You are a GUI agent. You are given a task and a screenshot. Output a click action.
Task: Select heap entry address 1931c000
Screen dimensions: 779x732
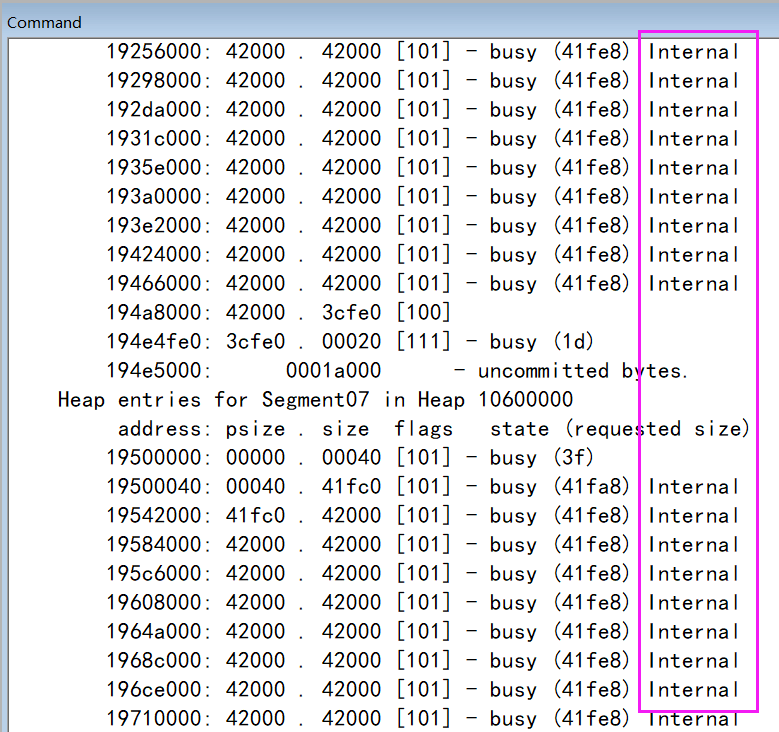pos(158,138)
